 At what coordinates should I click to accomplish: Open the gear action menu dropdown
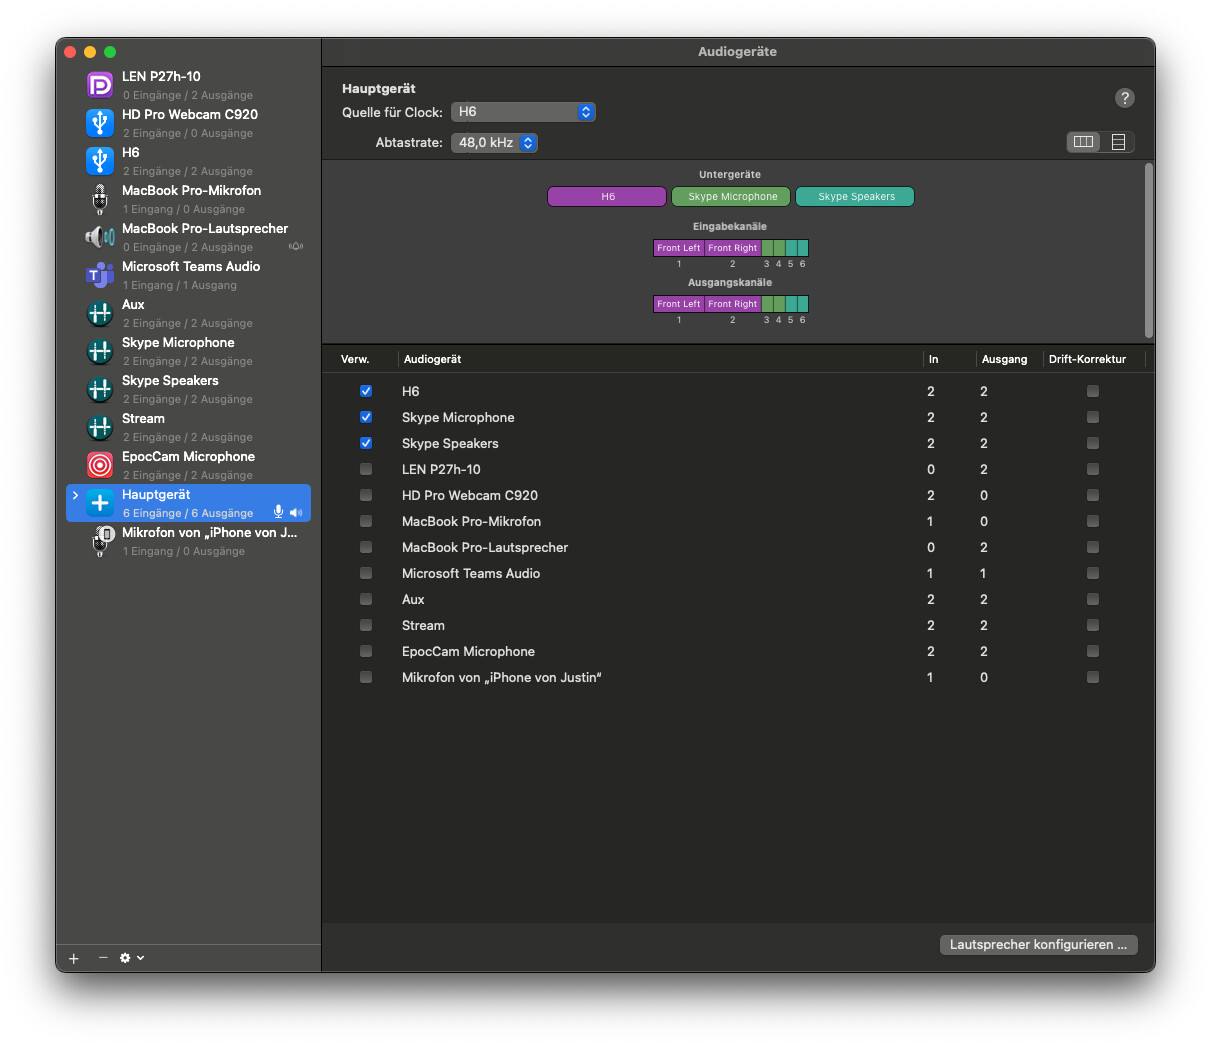pyautogui.click(x=132, y=958)
